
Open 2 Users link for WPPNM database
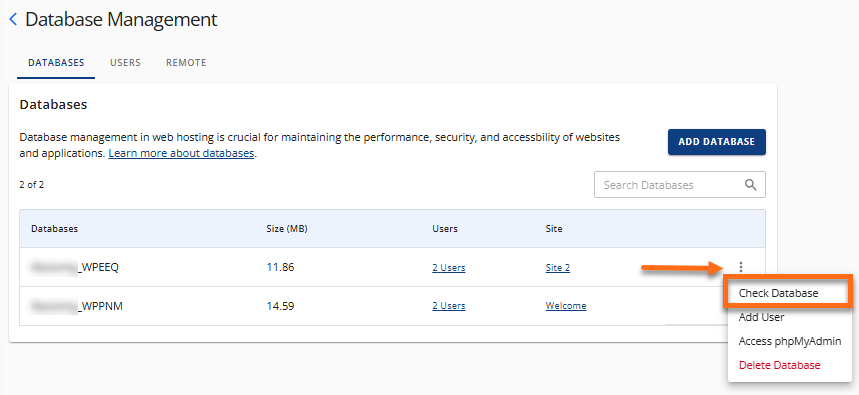(449, 306)
